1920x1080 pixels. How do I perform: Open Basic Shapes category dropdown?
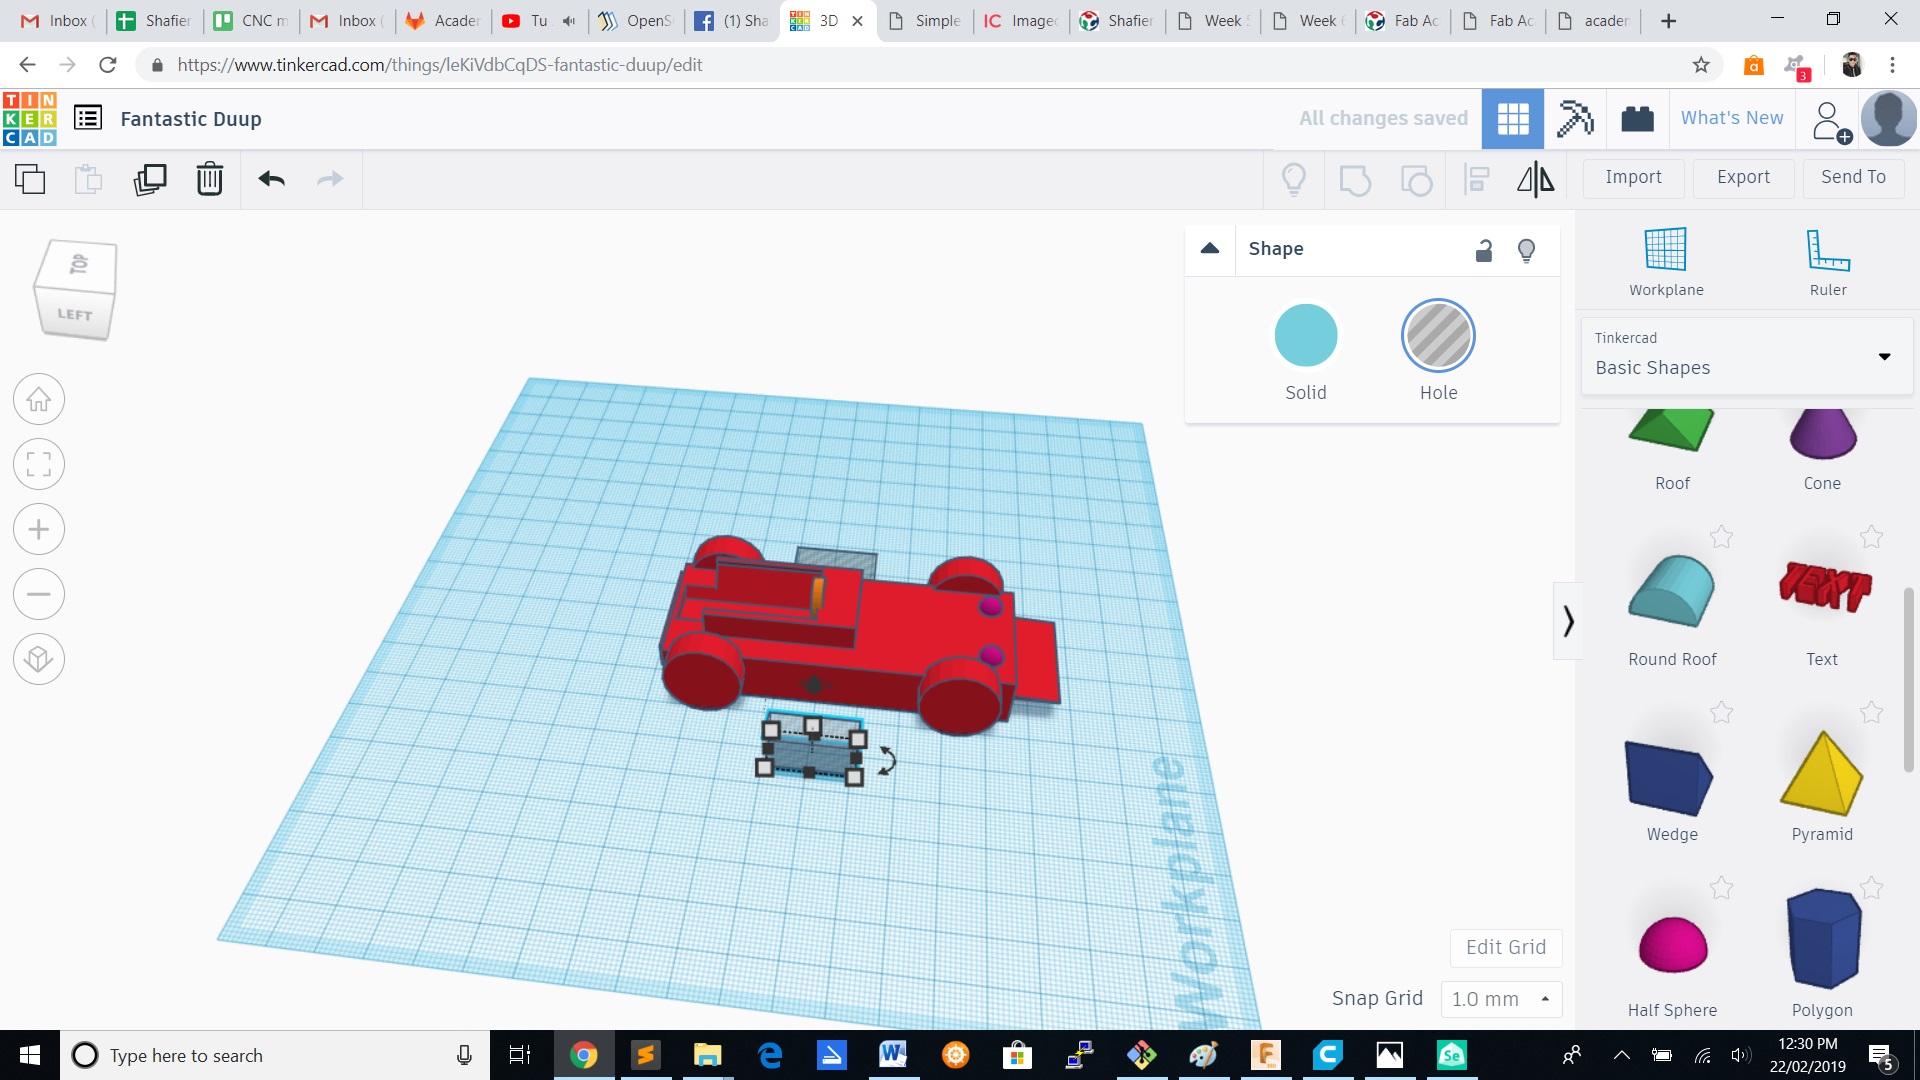(1884, 357)
